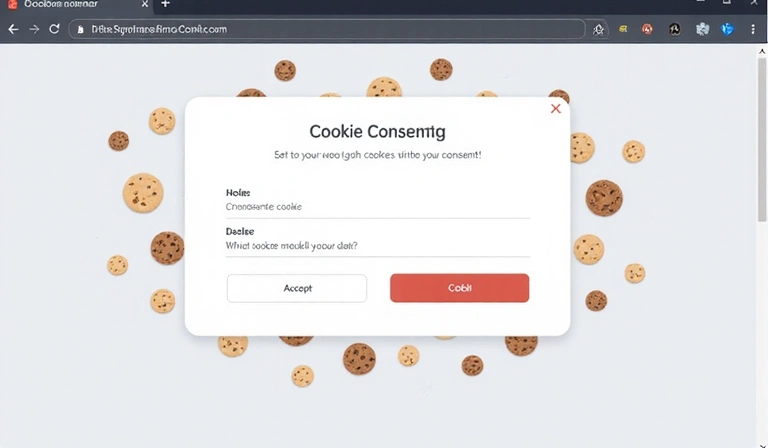Open the browser three-dot menu
Image resolution: width=768 pixels, height=448 pixels.
(753, 29)
